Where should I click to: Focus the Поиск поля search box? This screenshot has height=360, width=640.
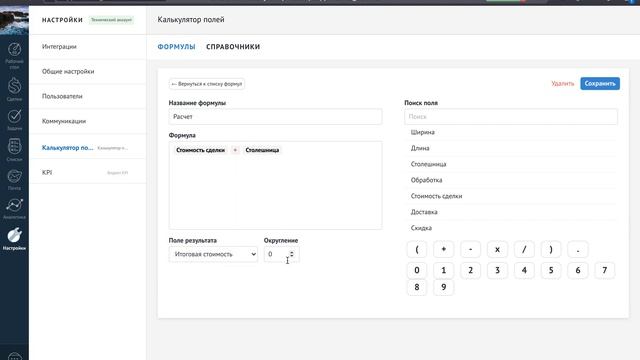511,117
